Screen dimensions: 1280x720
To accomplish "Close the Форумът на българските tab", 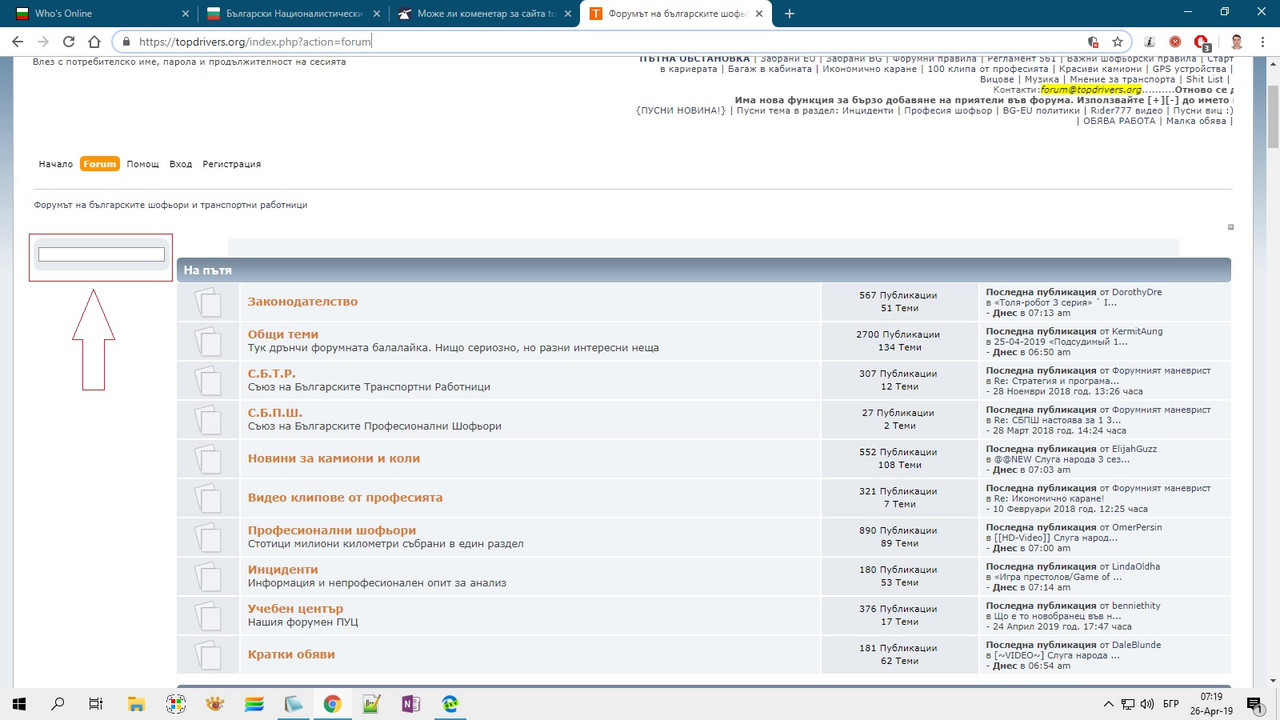I will pos(759,14).
